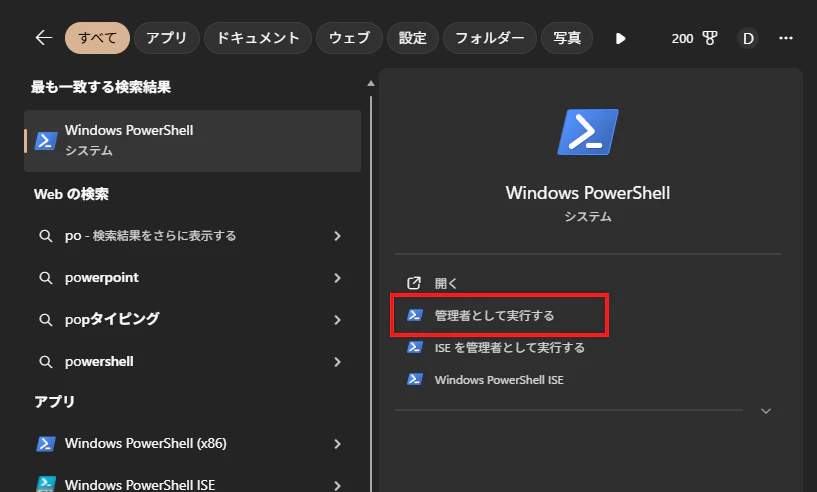Go back with the left arrow icon

(44, 38)
